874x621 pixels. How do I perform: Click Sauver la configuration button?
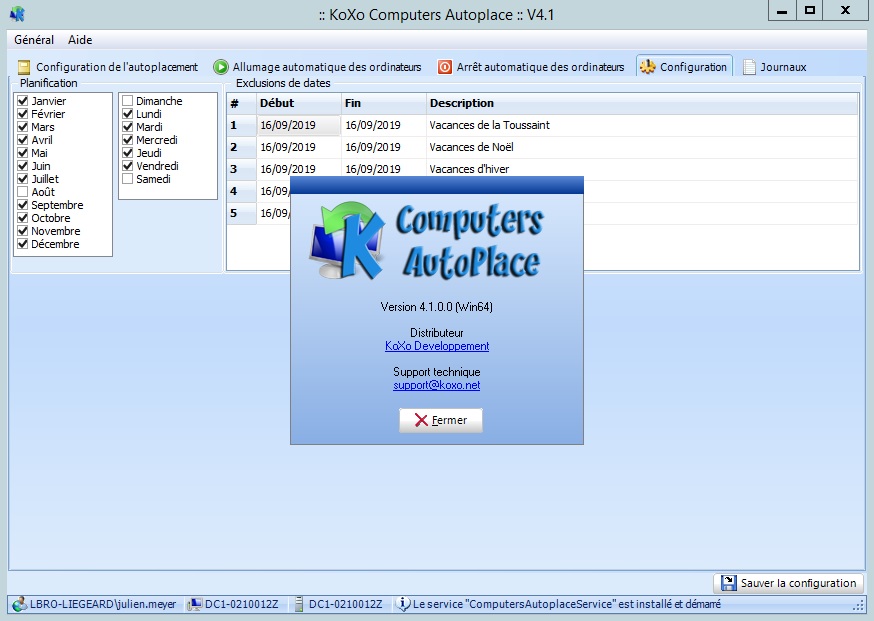(x=788, y=583)
